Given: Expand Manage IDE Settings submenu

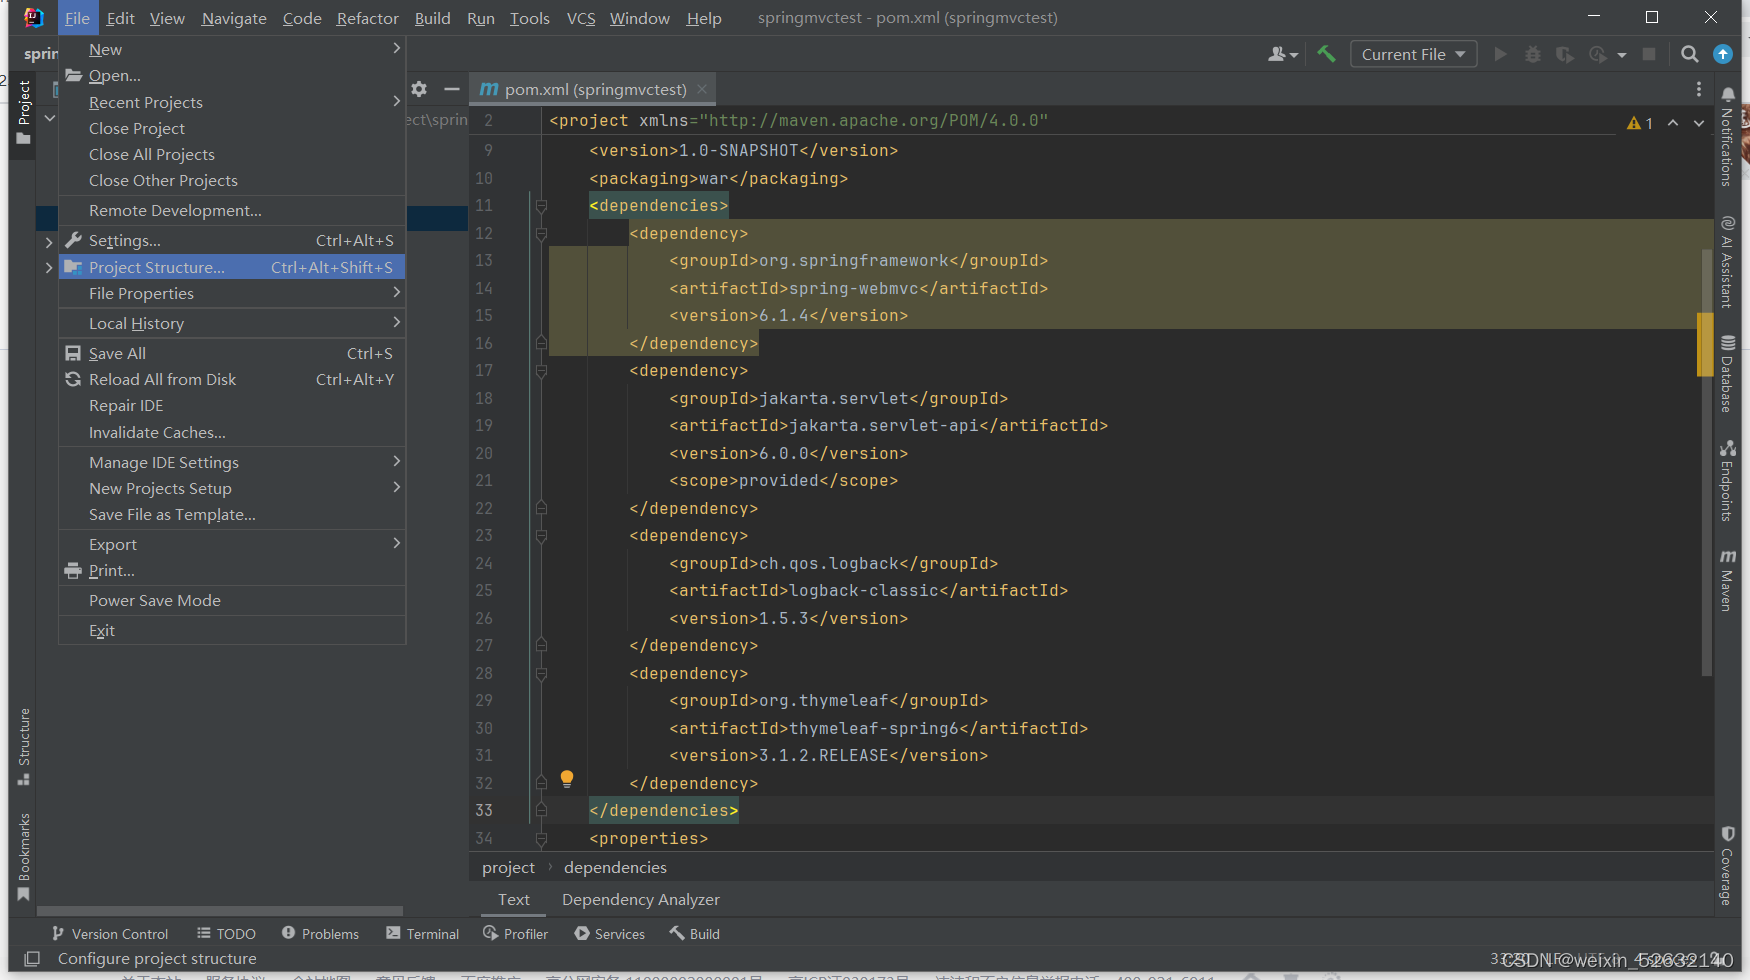Looking at the screenshot, I should click(232, 462).
